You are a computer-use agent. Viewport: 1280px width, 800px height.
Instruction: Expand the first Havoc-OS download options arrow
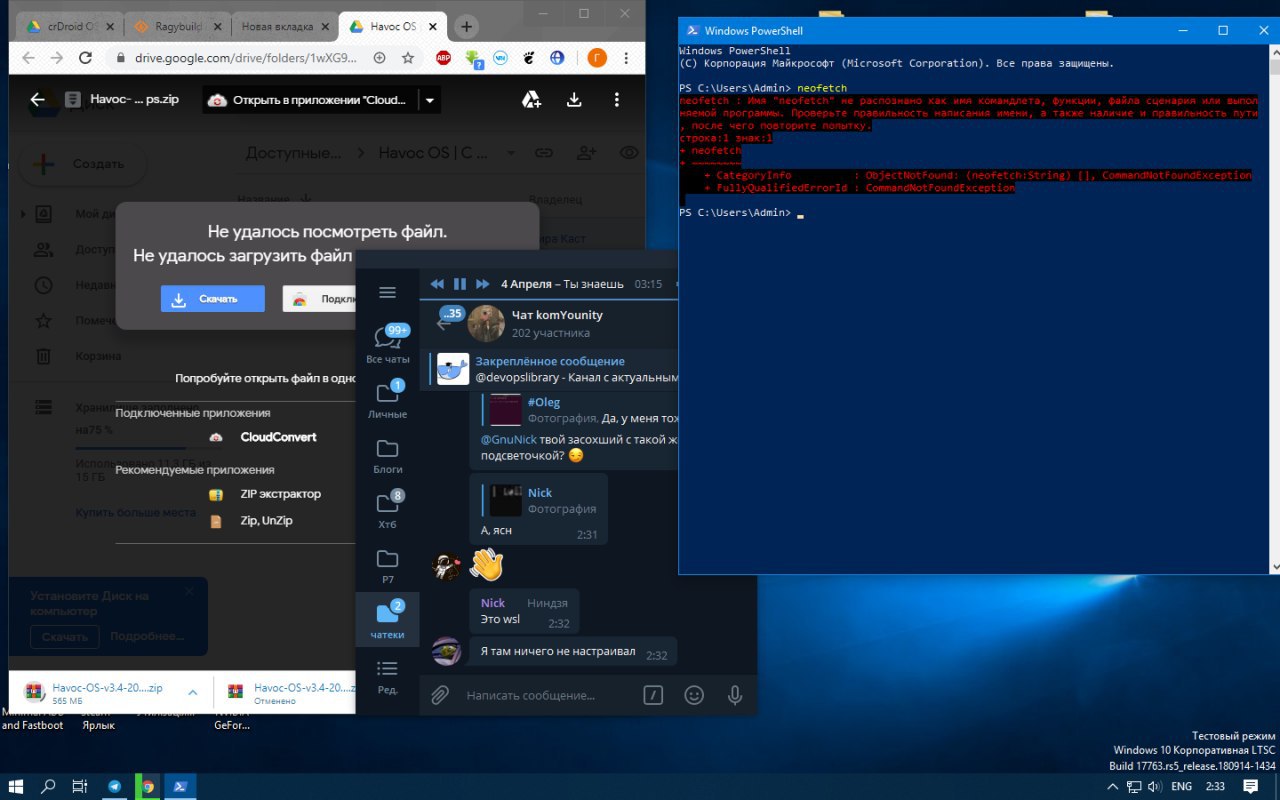[192, 692]
